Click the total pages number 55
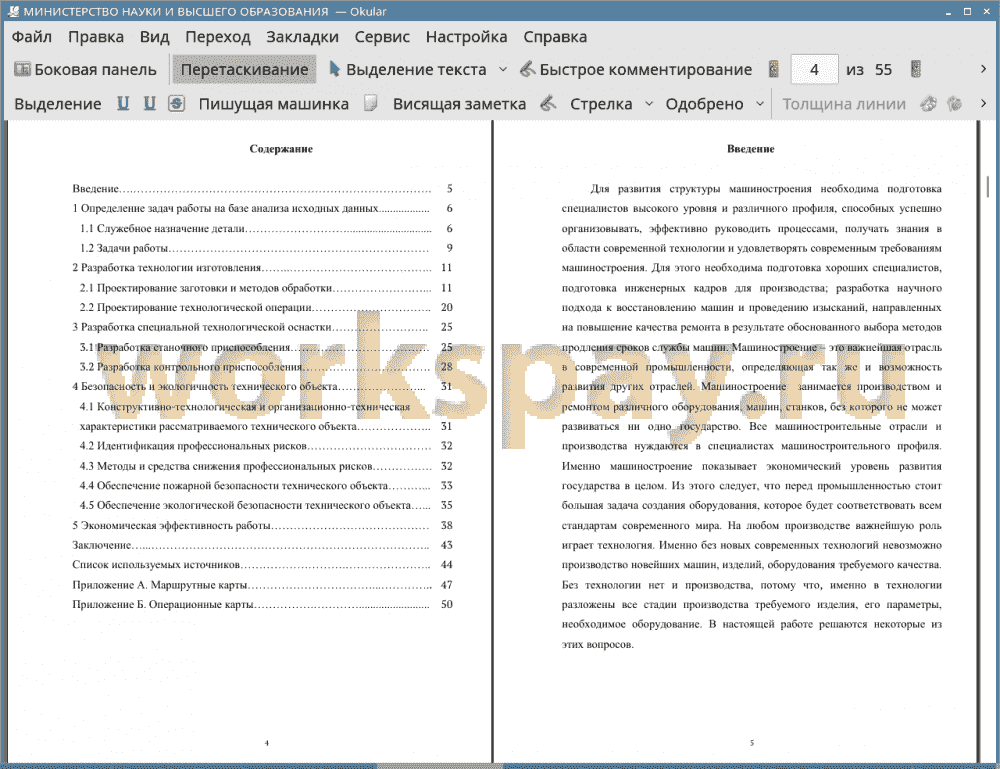The height and width of the screenshot is (769, 1000). click(x=883, y=70)
